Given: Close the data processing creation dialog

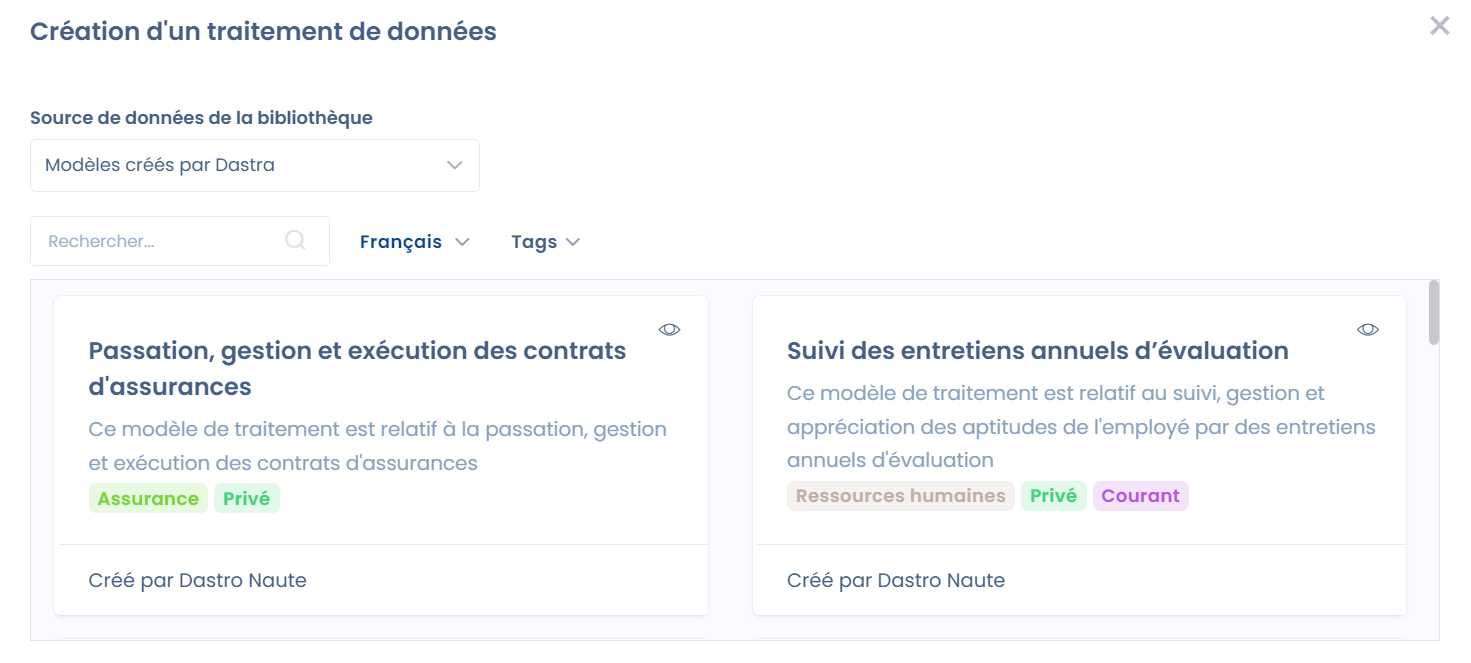Looking at the screenshot, I should (1439, 26).
